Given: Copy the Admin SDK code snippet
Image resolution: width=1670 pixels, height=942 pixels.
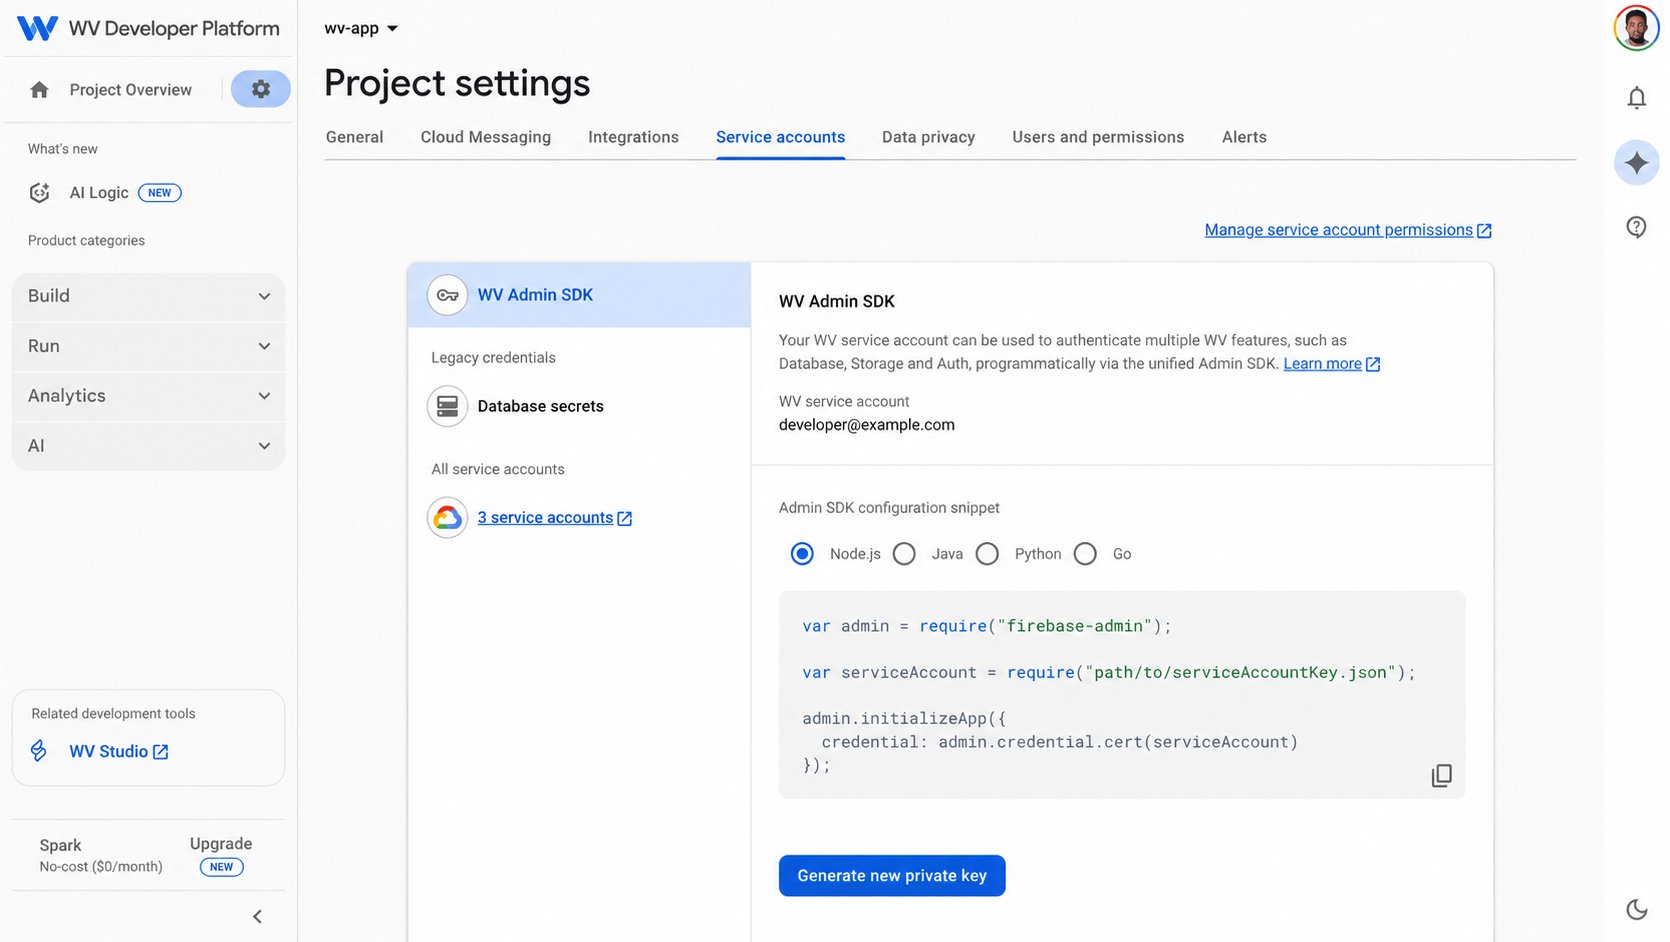Looking at the screenshot, I should (x=1441, y=775).
